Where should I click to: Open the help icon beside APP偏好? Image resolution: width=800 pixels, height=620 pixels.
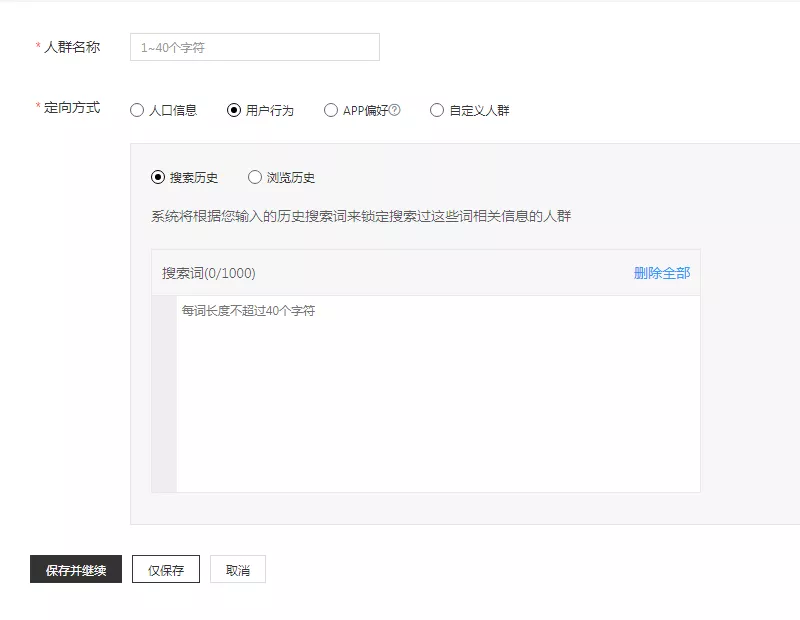(394, 110)
